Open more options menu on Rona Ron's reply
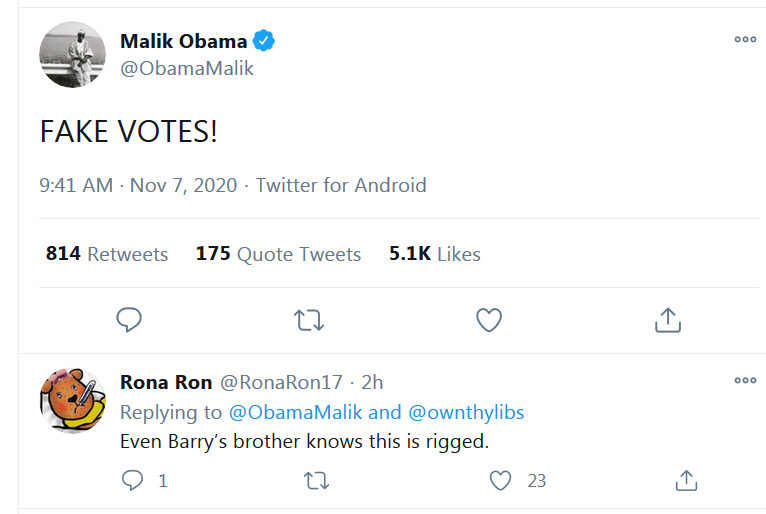The height and width of the screenshot is (514, 766). pyautogui.click(x=745, y=381)
